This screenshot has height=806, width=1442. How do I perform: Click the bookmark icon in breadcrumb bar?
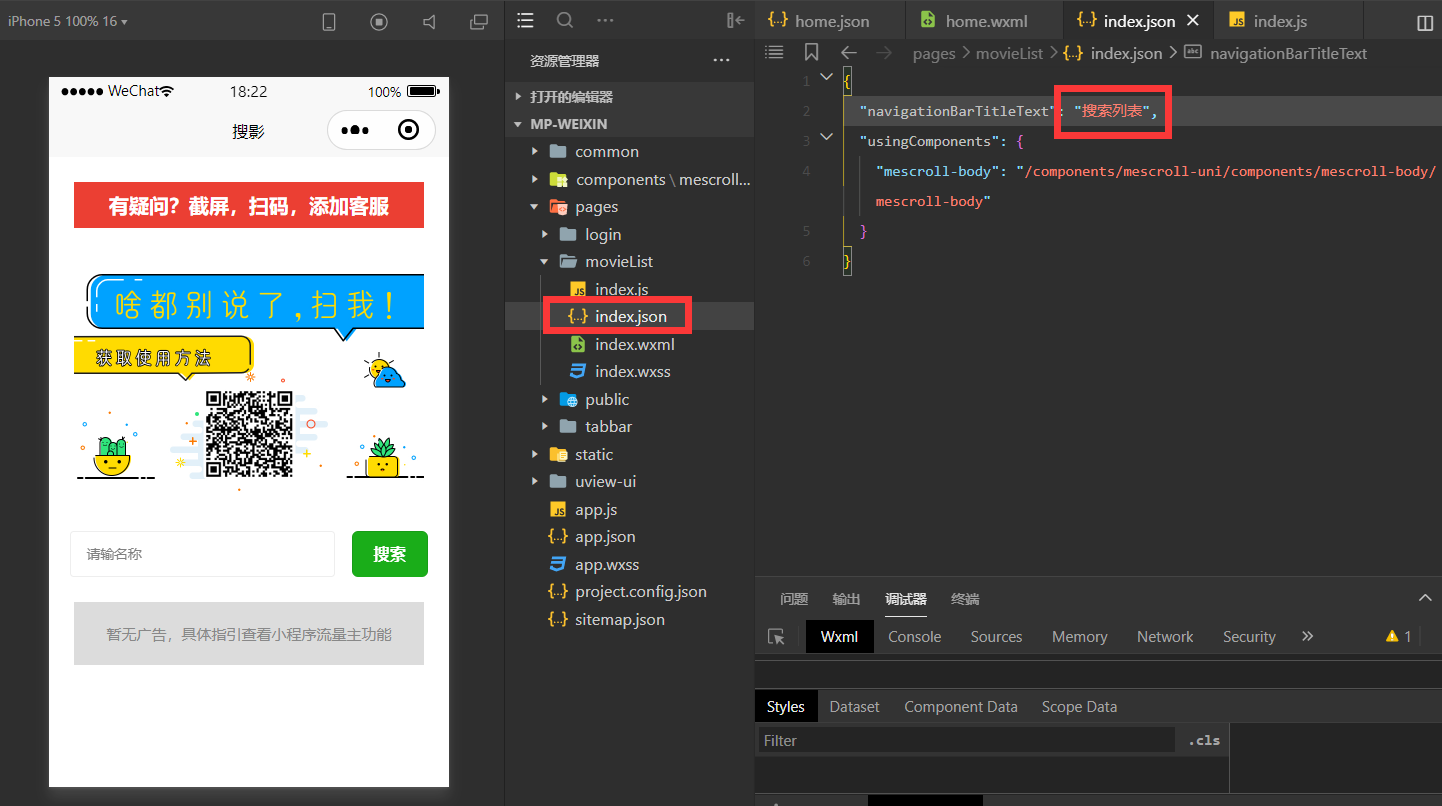[x=811, y=52]
